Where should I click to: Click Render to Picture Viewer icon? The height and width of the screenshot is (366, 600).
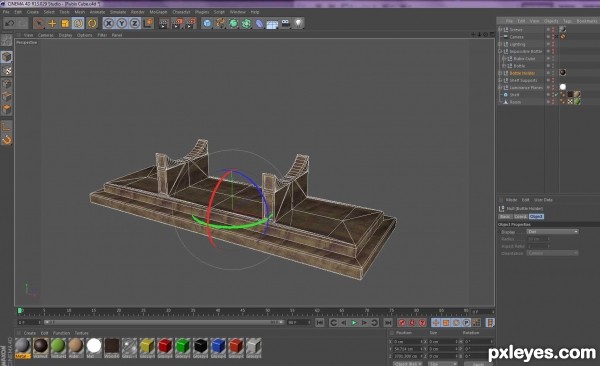pyautogui.click(x=177, y=23)
